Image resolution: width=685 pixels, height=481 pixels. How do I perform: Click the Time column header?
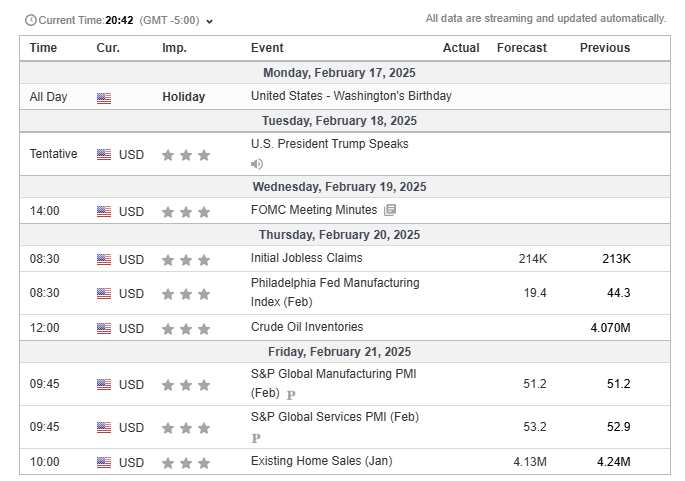(43, 48)
